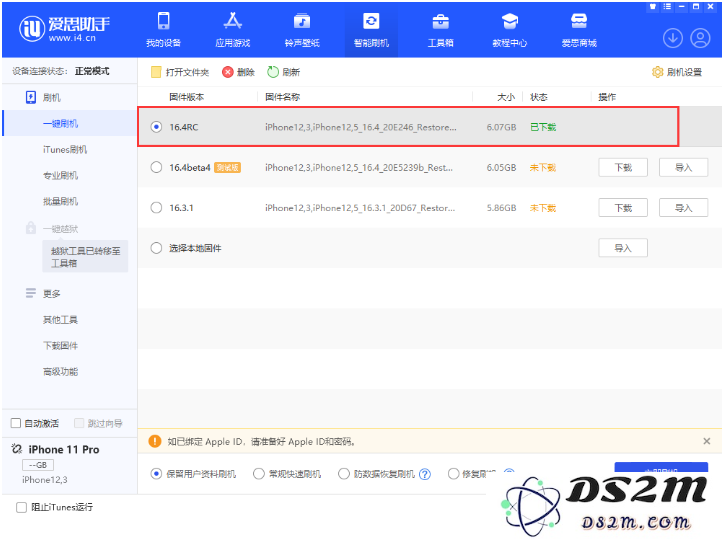724x540 pixels.
Task: Select the 16.3.1 firmware radio button
Action: click(x=157, y=208)
